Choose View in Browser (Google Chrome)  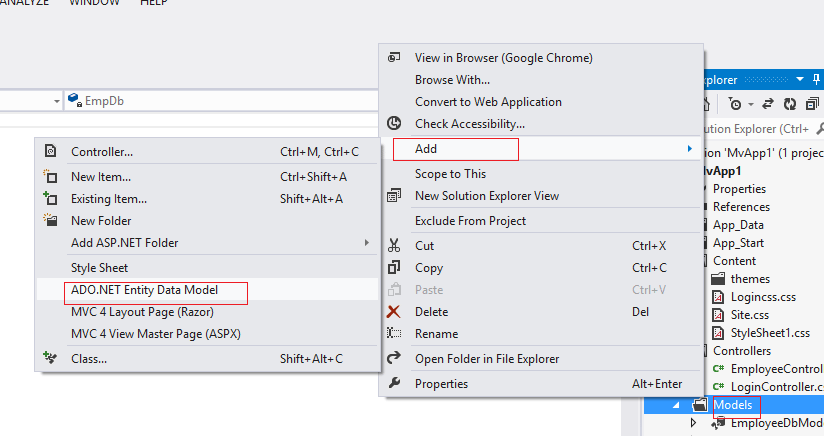click(503, 58)
